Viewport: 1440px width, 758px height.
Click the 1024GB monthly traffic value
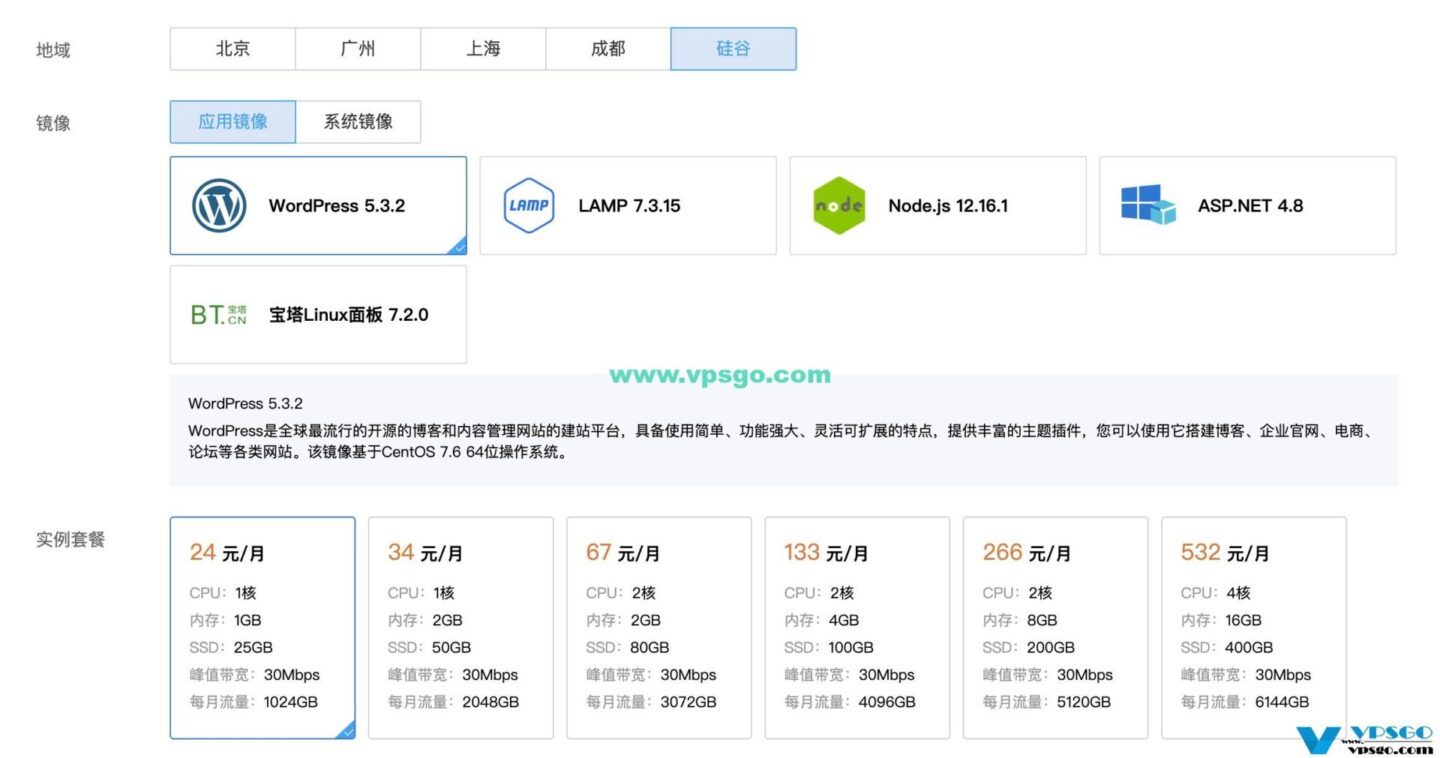pos(291,702)
